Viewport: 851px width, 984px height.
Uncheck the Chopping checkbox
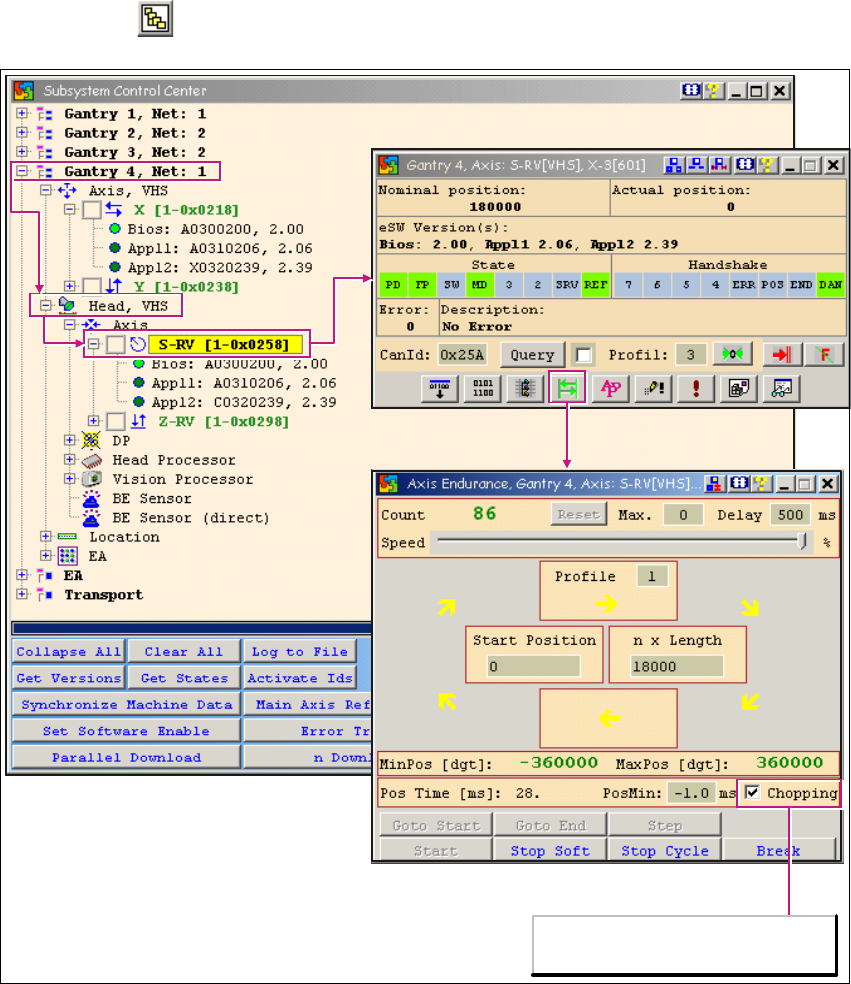753,793
